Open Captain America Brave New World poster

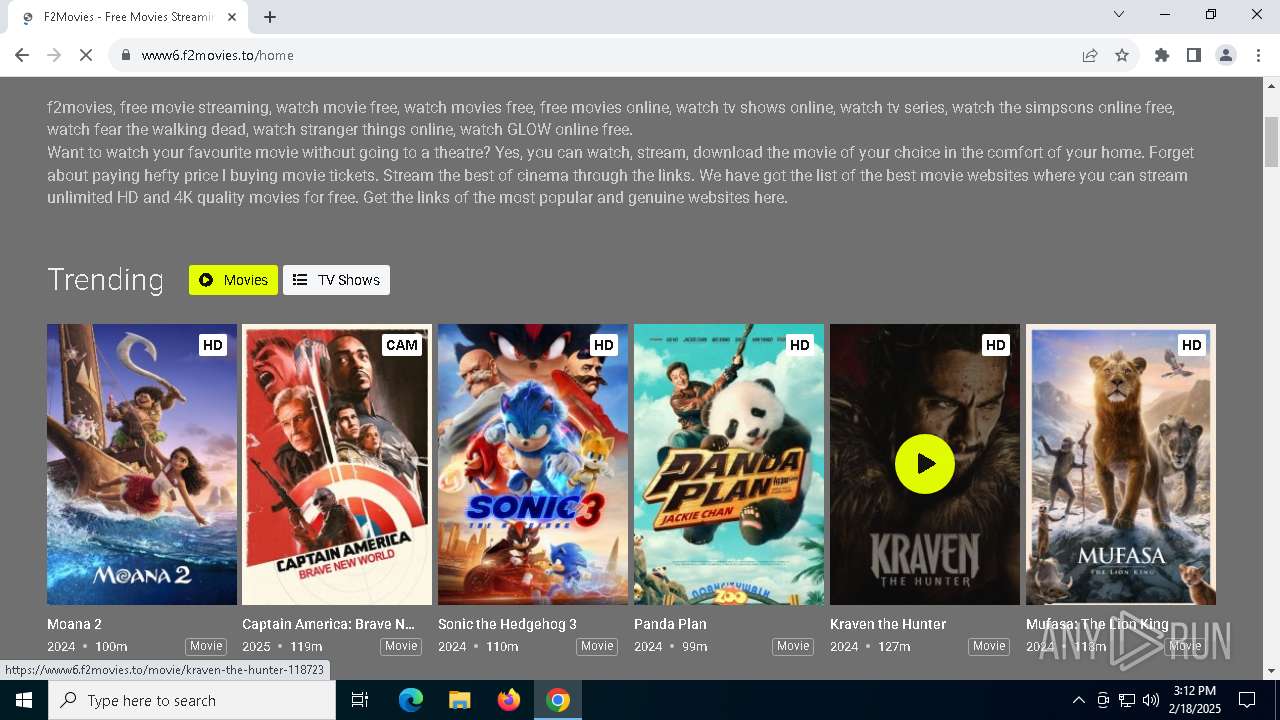pyautogui.click(x=337, y=464)
